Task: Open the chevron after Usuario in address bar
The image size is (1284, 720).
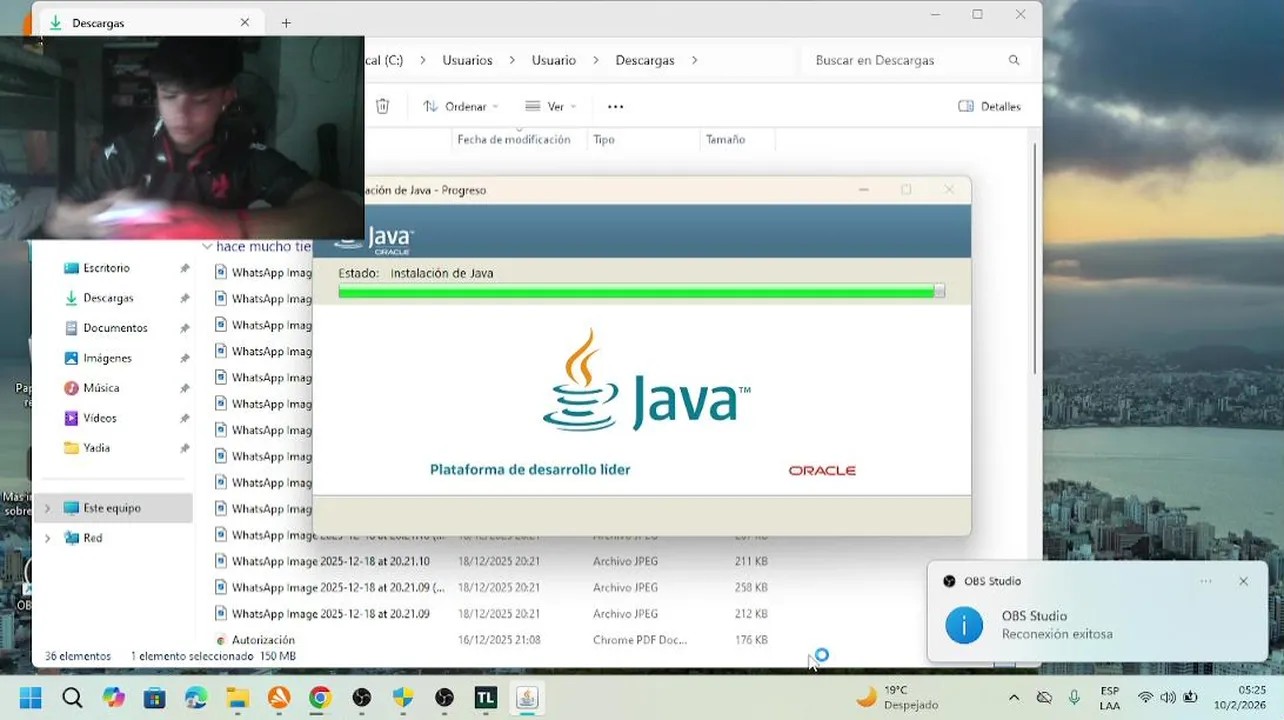Action: click(595, 60)
